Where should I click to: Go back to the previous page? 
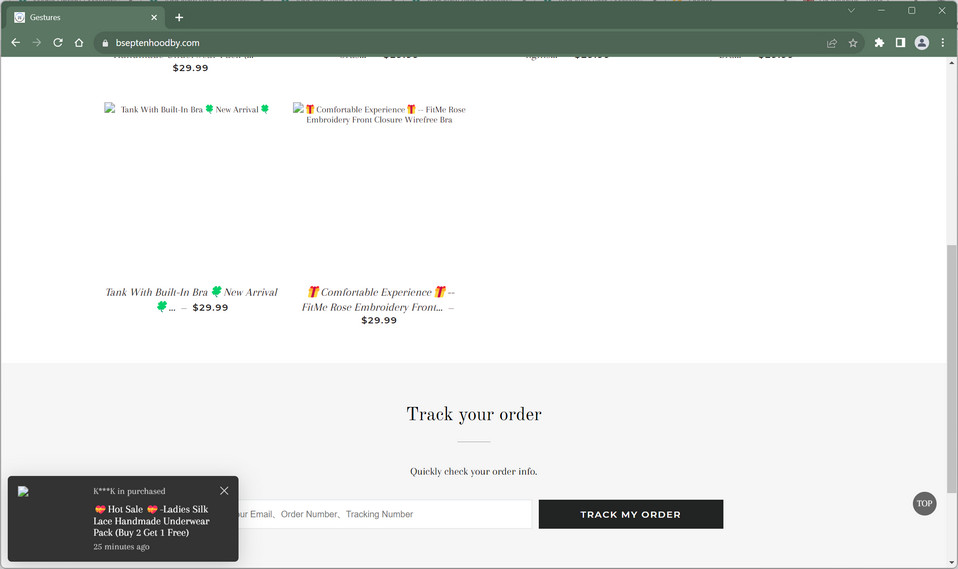click(x=16, y=43)
